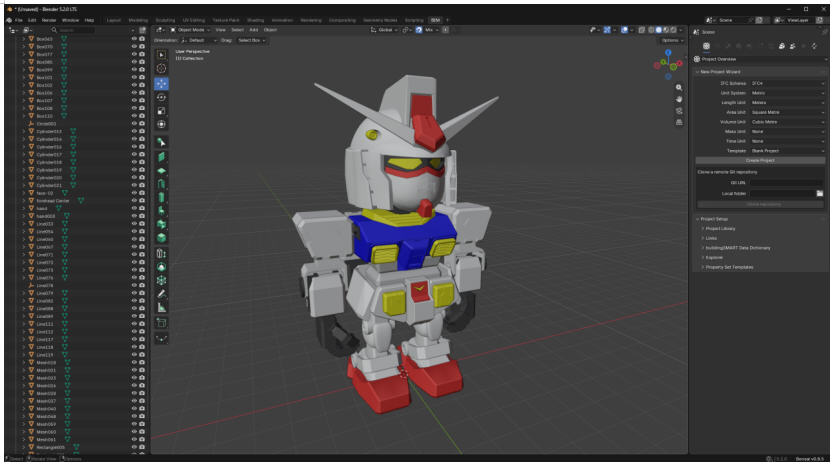834x467 pixels.
Task: Select the Transform tool in viewport toolbar
Action: coord(161,124)
